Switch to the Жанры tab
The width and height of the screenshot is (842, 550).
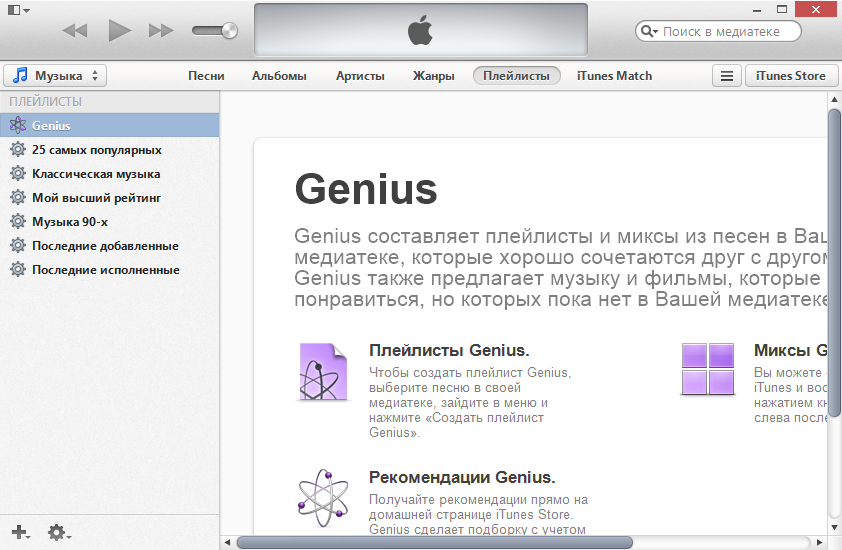pyautogui.click(x=433, y=76)
